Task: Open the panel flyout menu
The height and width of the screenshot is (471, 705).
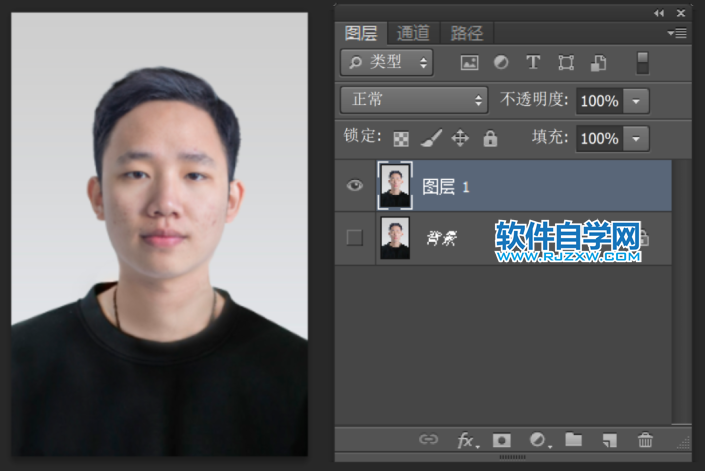Action: [677, 33]
